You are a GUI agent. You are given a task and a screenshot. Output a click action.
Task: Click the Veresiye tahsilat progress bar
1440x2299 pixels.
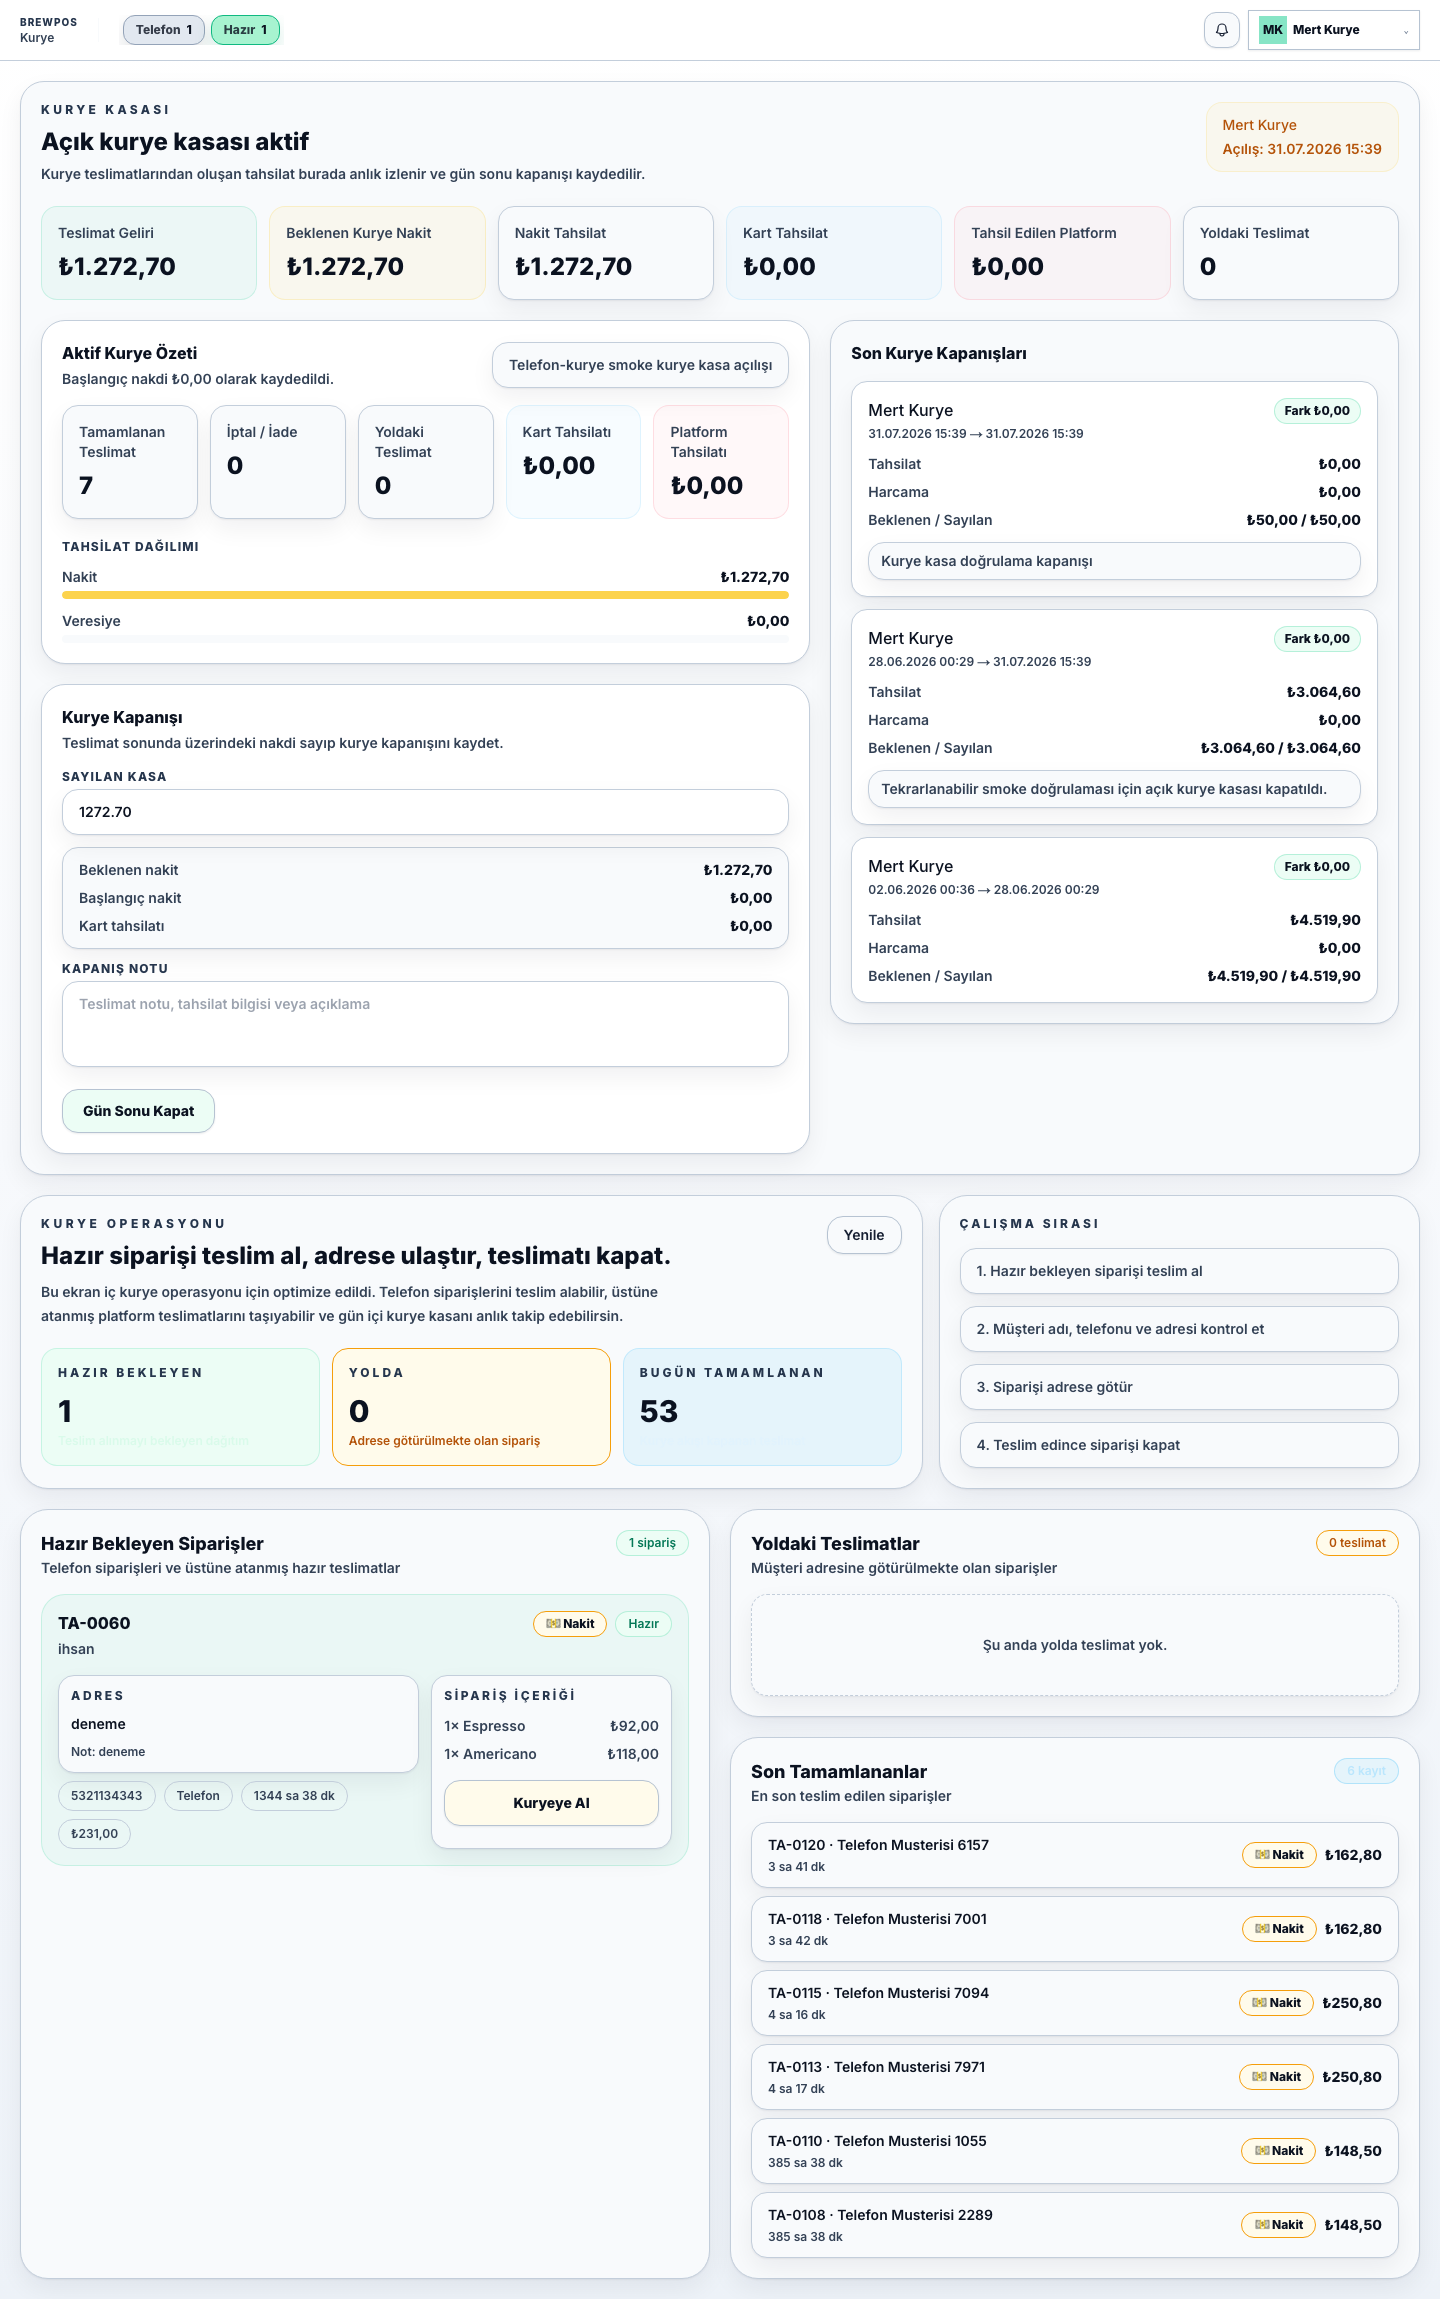coord(425,639)
